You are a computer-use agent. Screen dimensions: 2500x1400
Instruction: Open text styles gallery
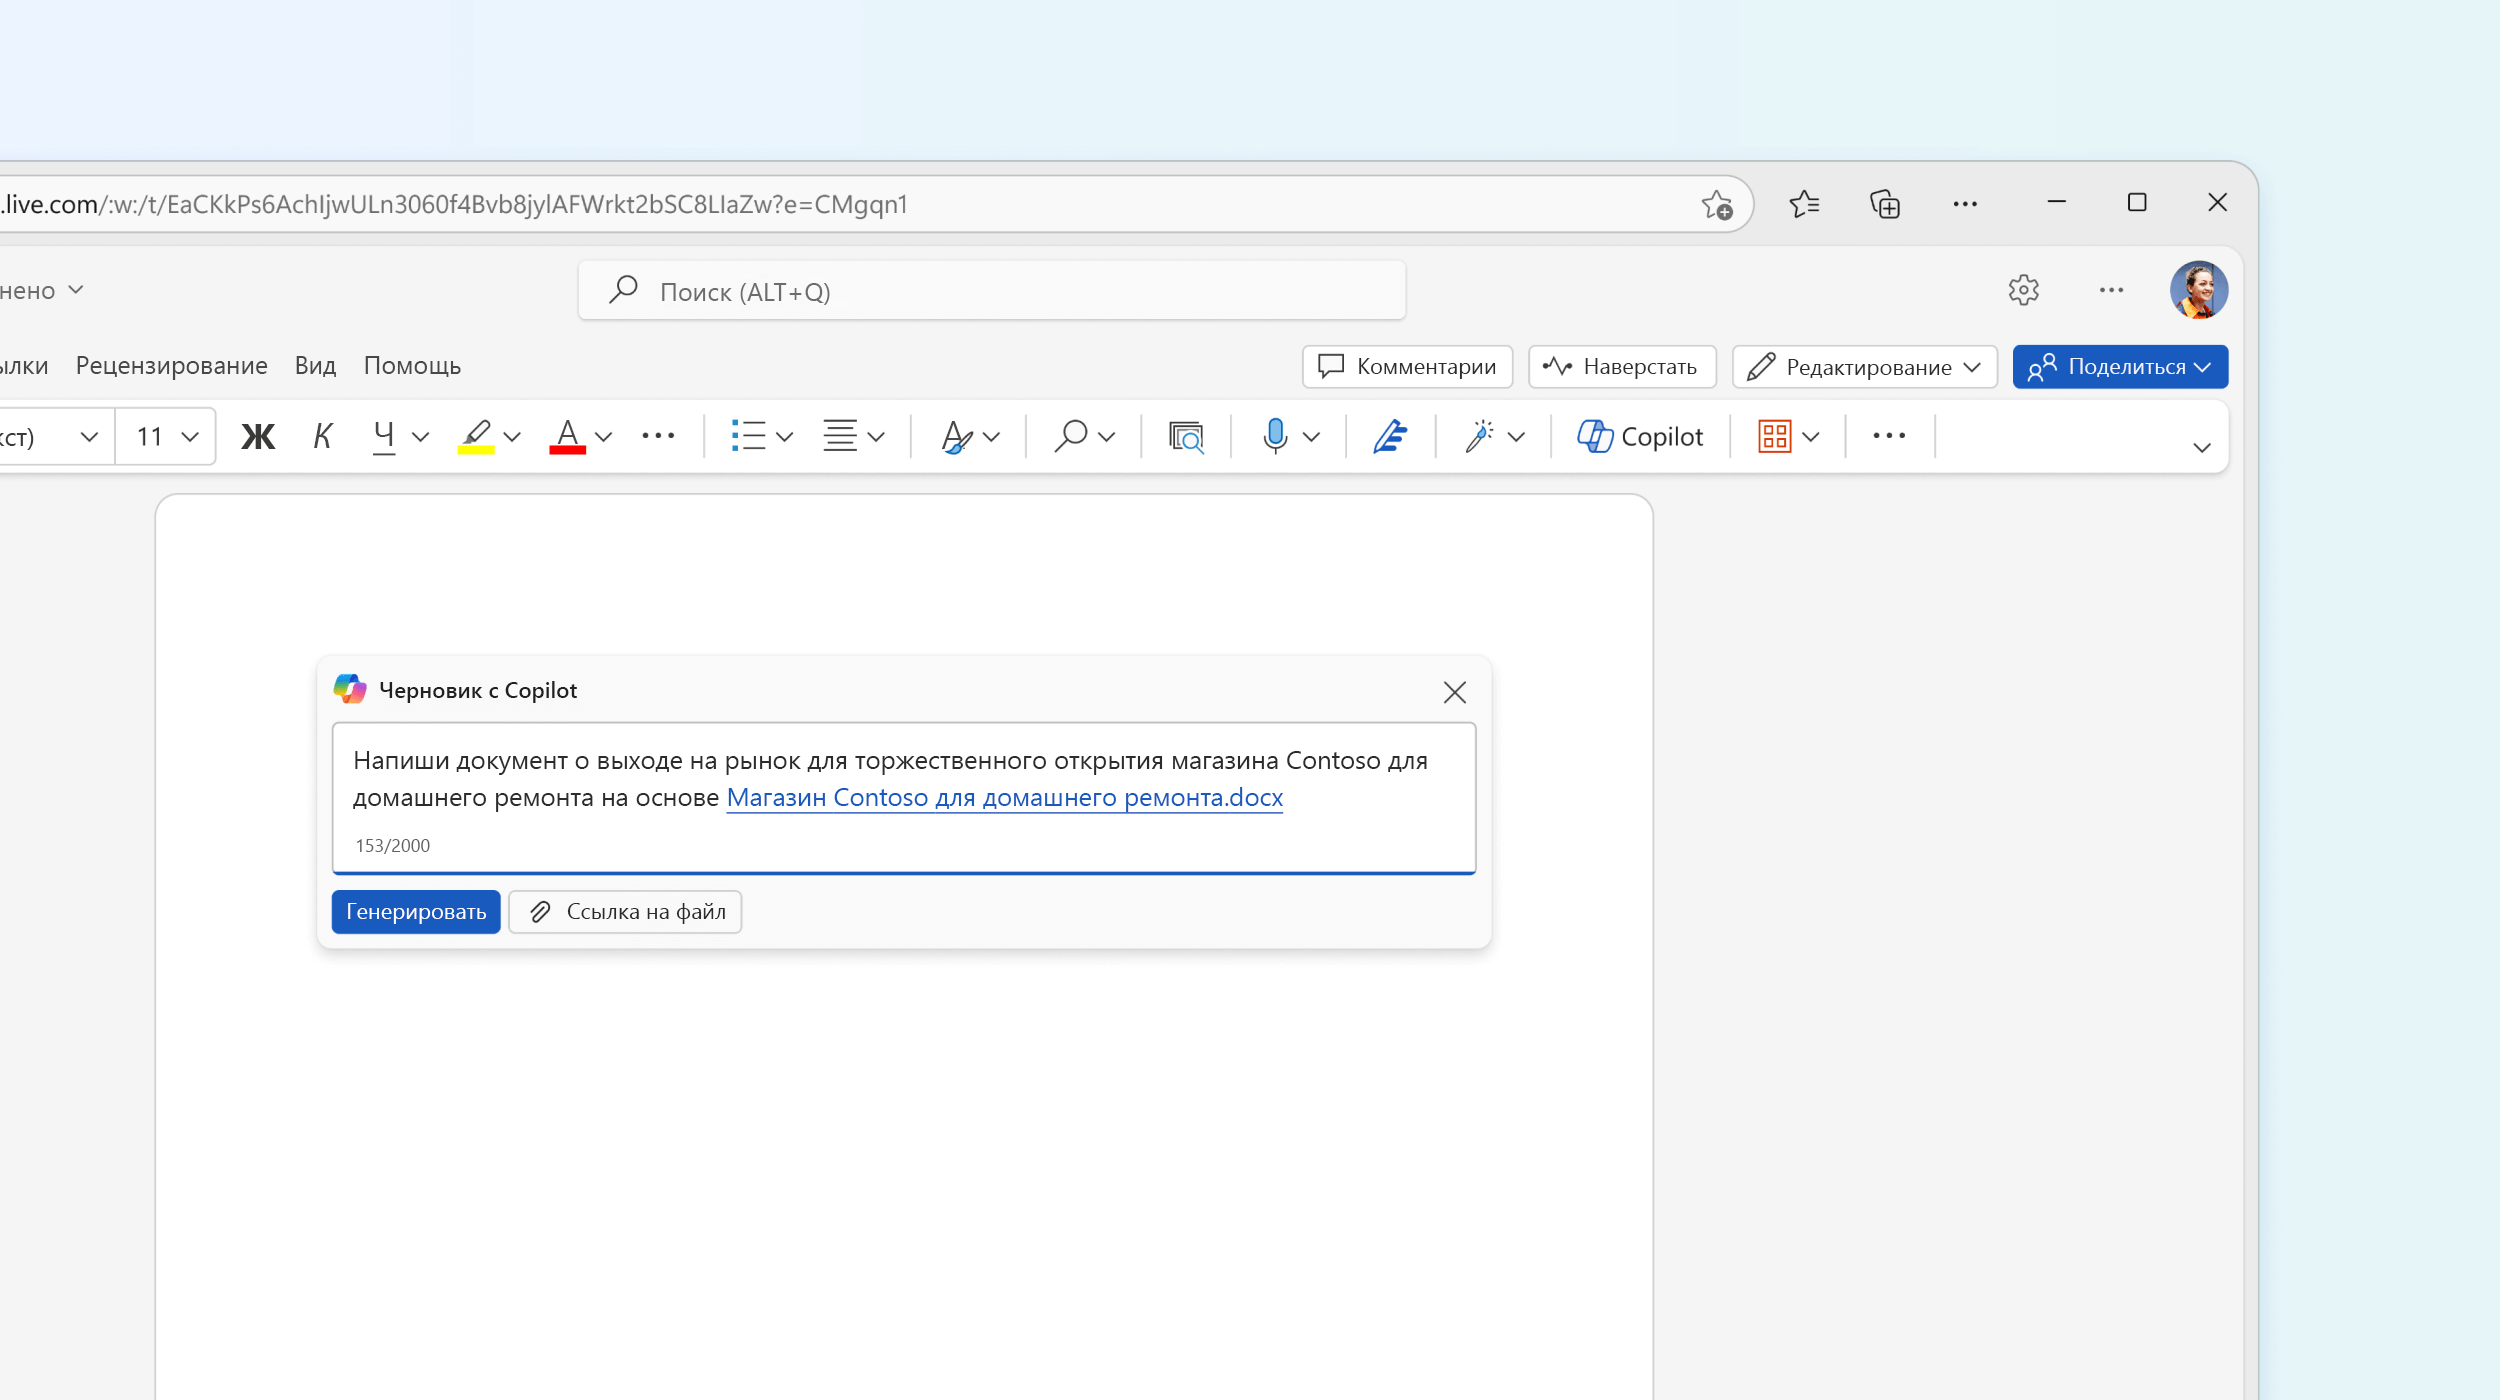point(956,436)
